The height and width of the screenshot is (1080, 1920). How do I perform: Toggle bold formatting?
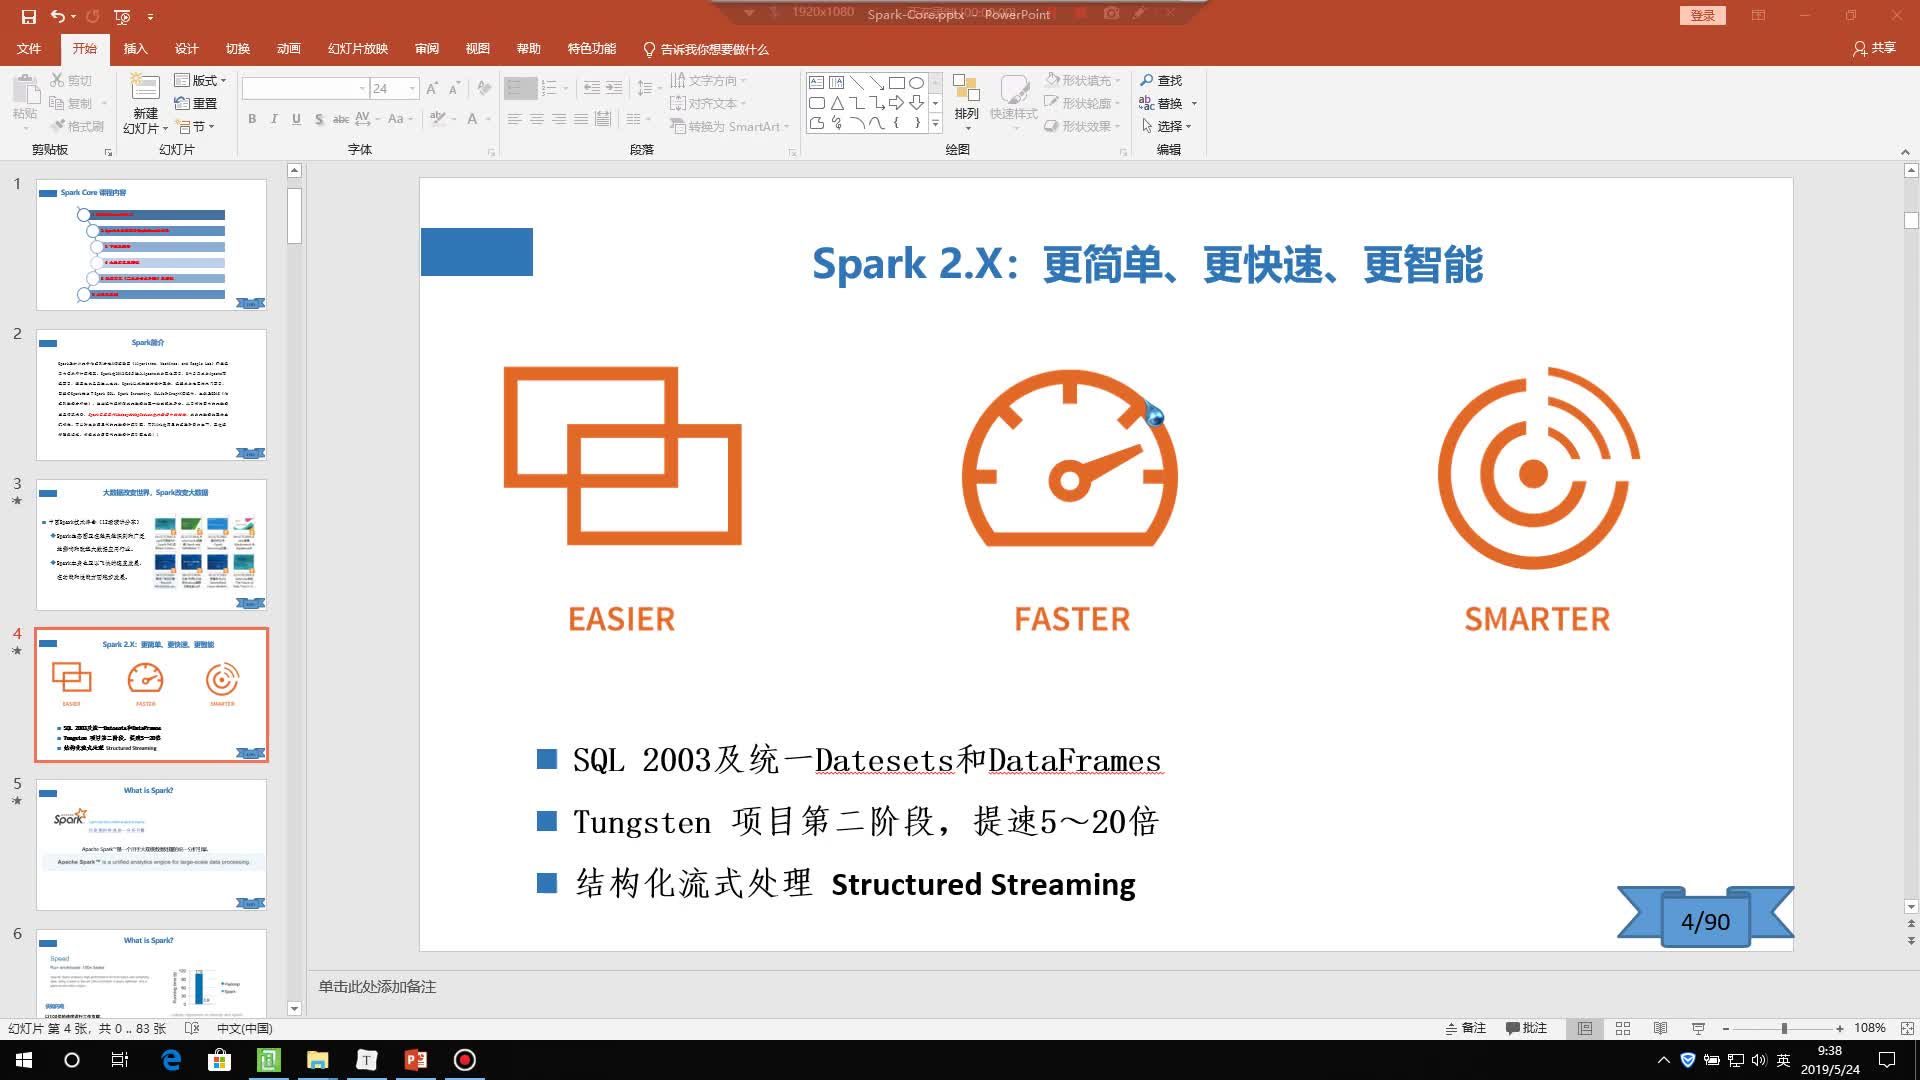(x=251, y=119)
